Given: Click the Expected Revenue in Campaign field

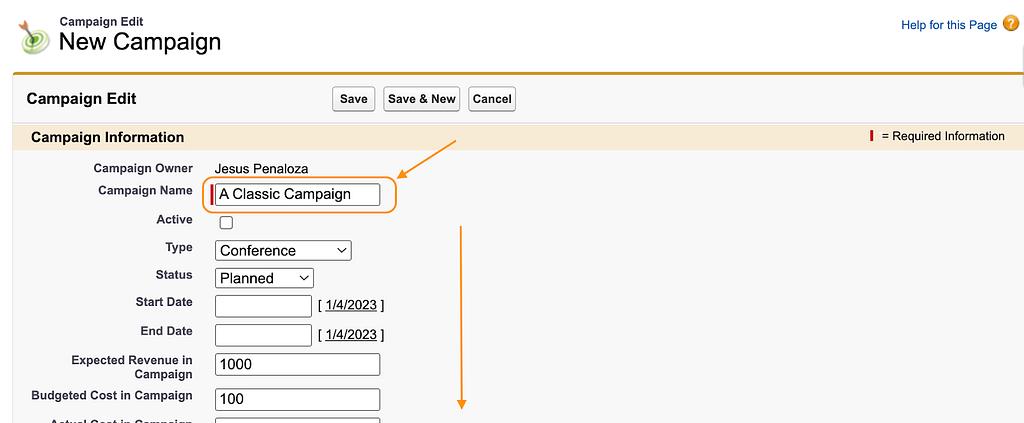Looking at the screenshot, I should (298, 365).
